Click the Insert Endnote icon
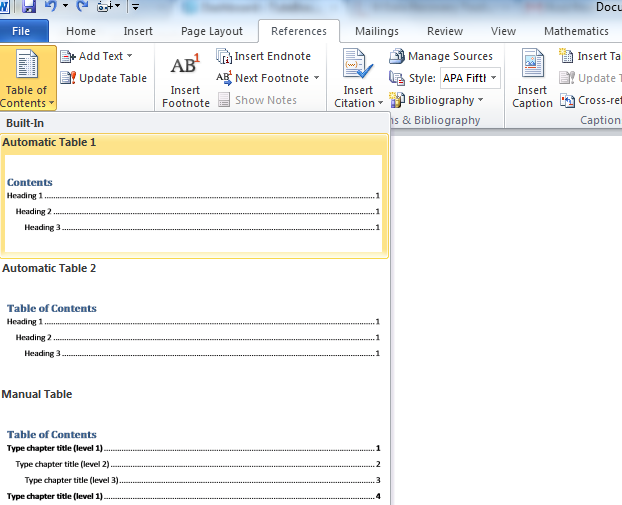622x505 pixels. pyautogui.click(x=225, y=56)
